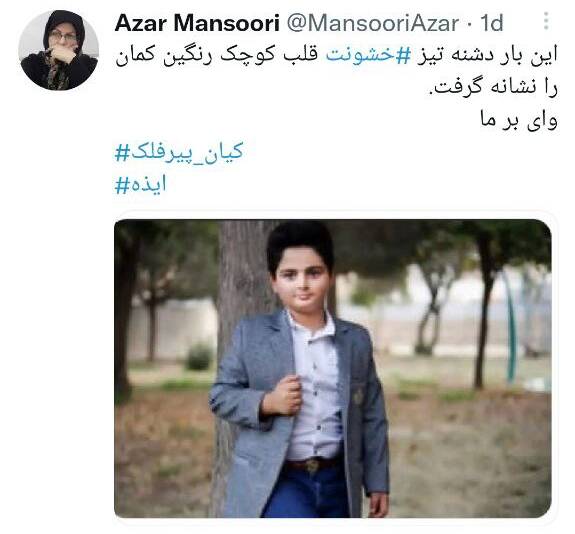Click the tweet text line 'وای بر ما'

519,120
